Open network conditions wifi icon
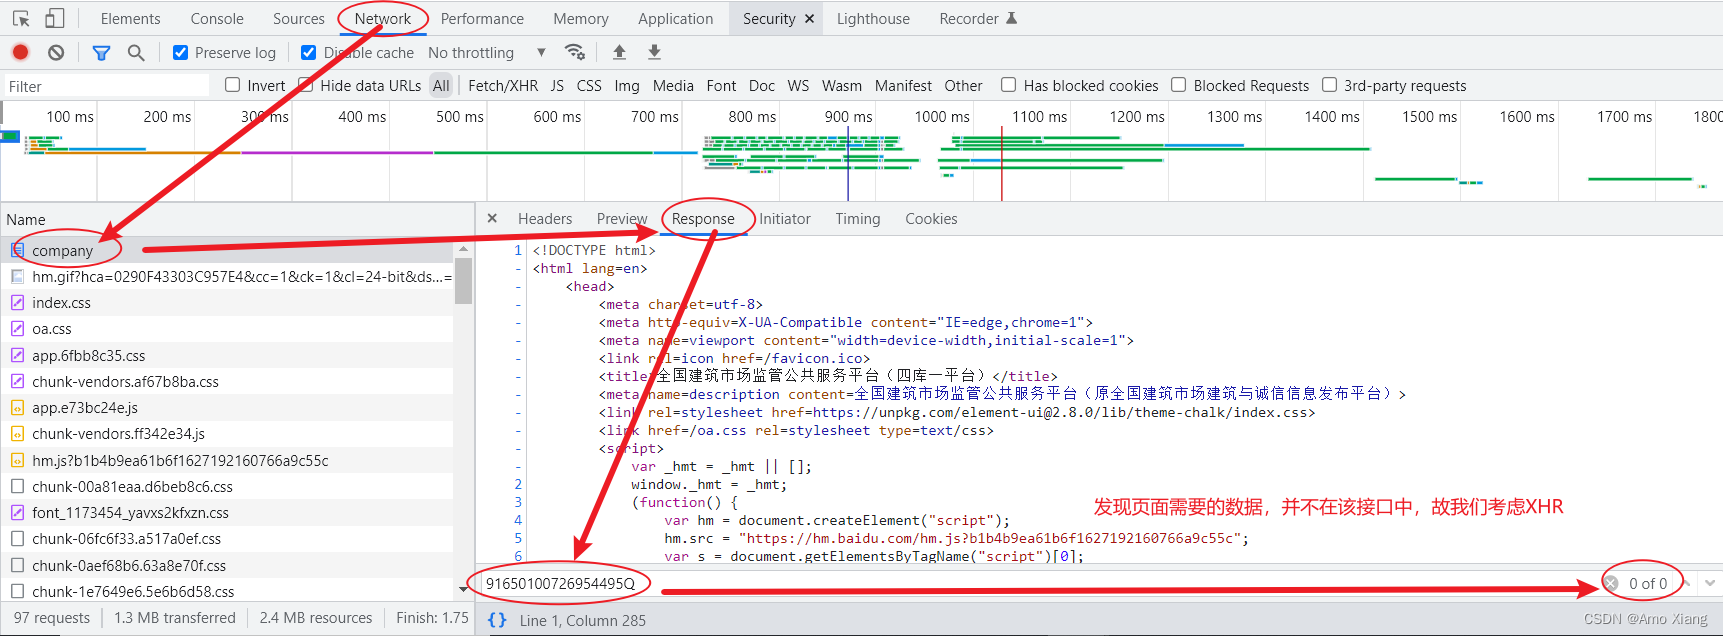The width and height of the screenshot is (1723, 636). click(574, 52)
